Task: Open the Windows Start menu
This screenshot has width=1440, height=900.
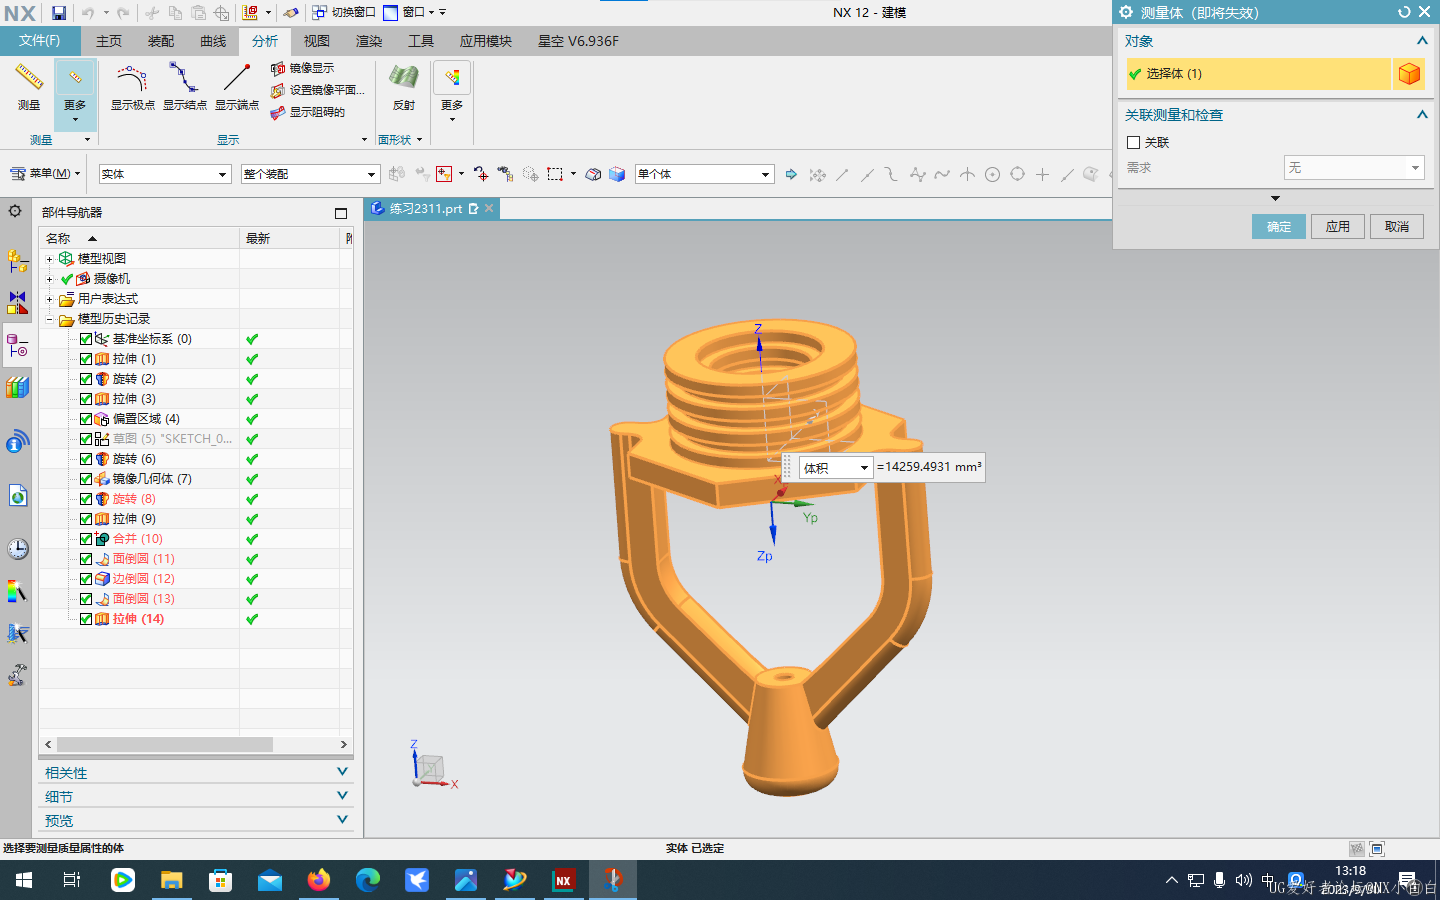Action: tap(24, 880)
